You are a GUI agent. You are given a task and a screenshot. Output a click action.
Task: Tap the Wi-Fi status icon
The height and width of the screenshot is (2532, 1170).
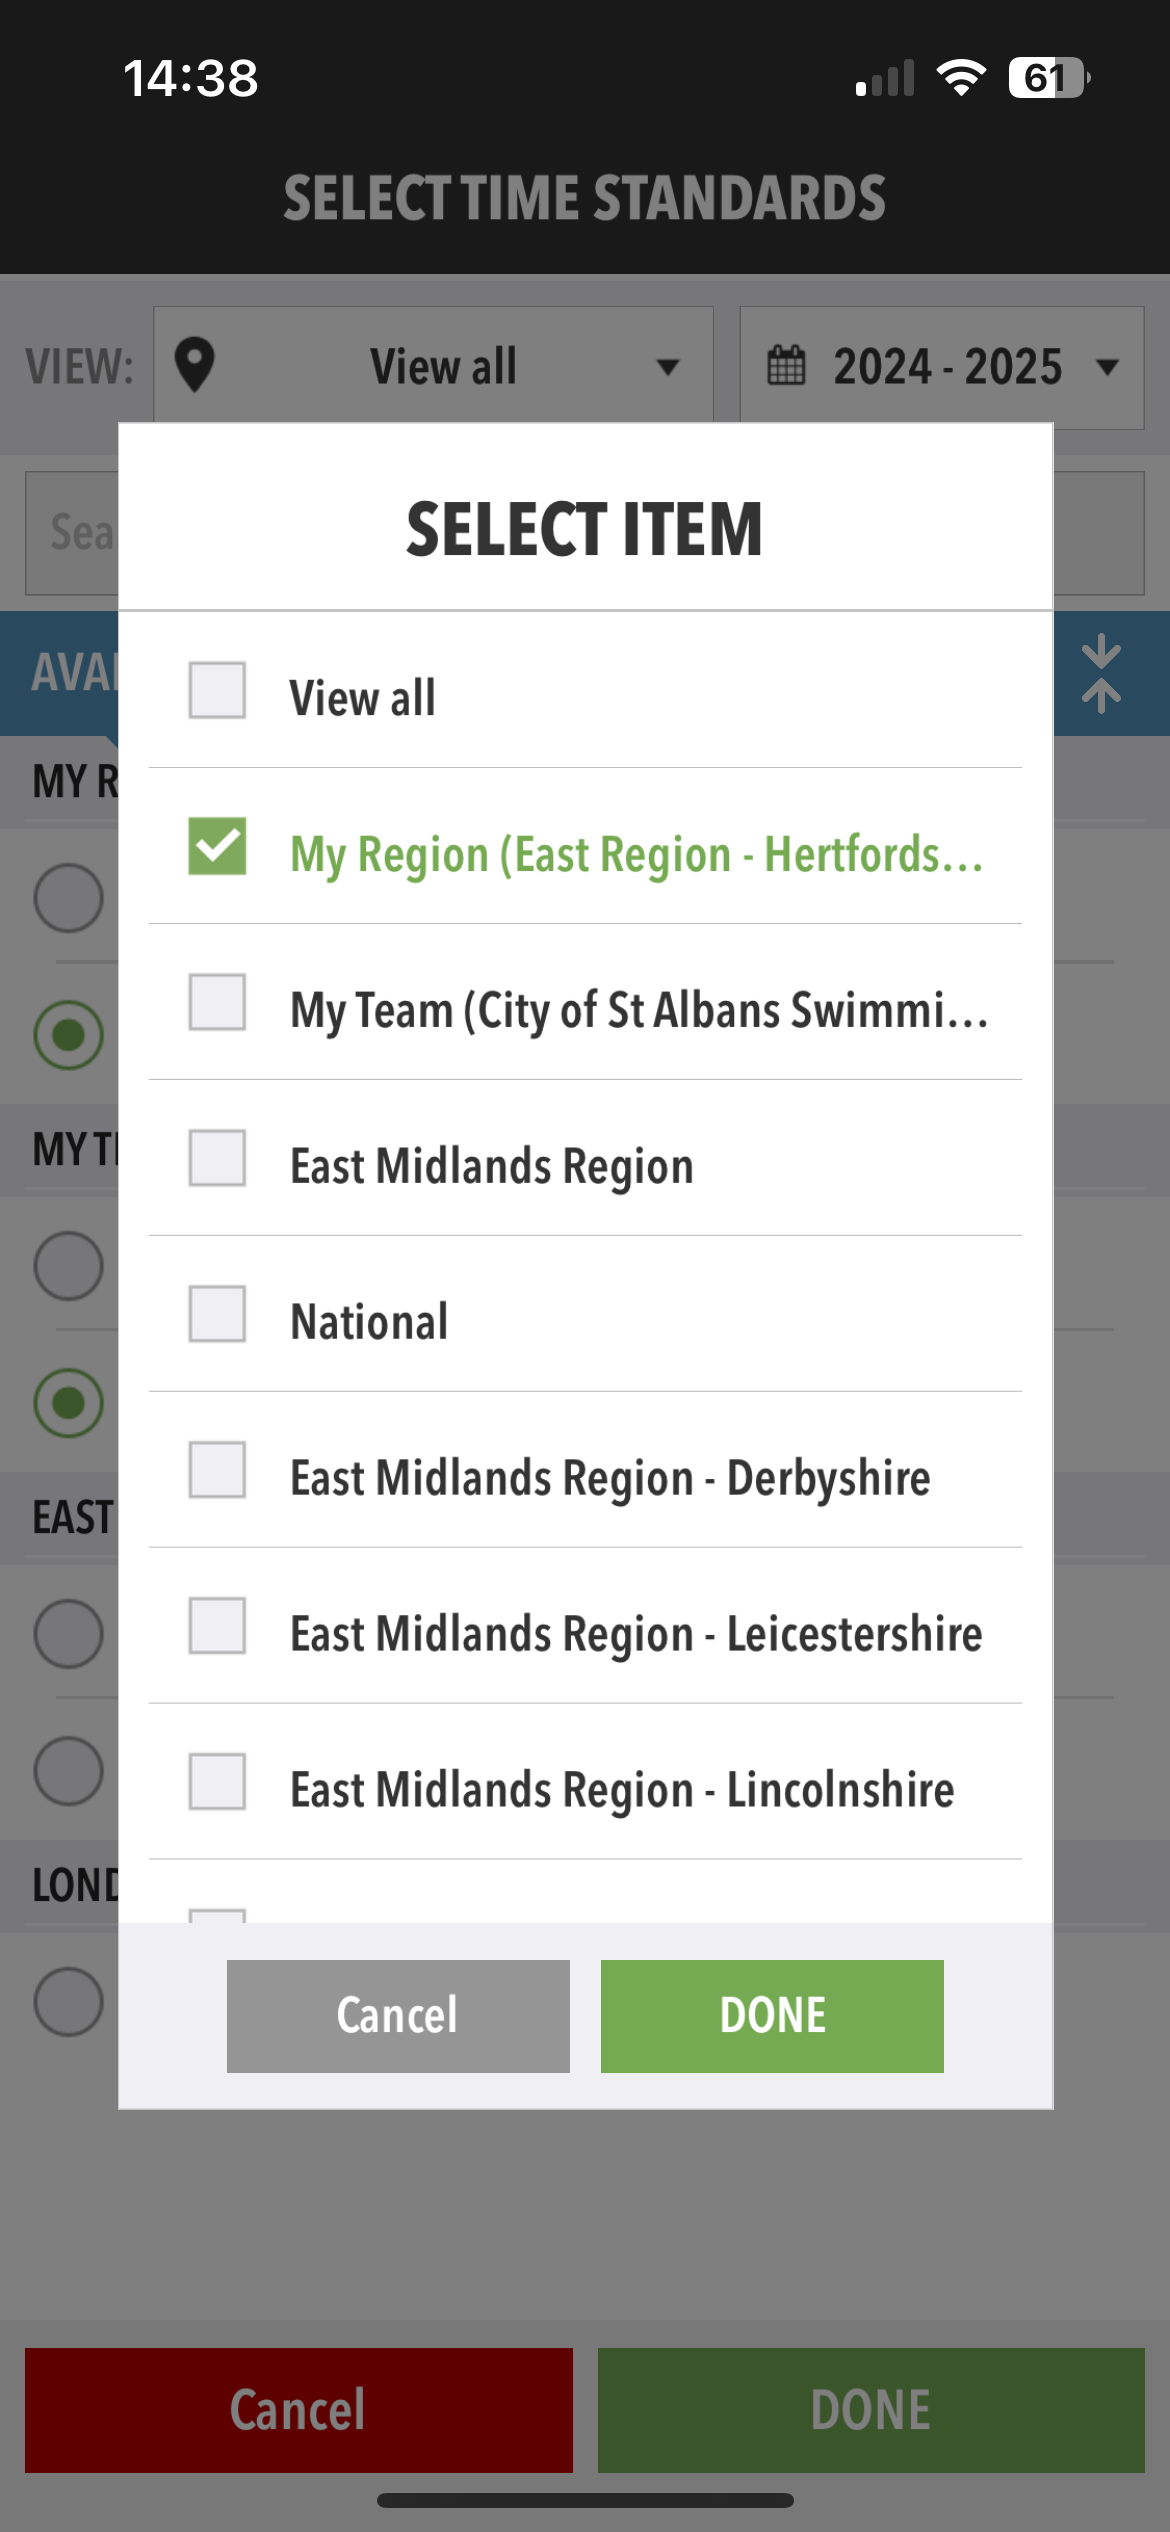(961, 78)
